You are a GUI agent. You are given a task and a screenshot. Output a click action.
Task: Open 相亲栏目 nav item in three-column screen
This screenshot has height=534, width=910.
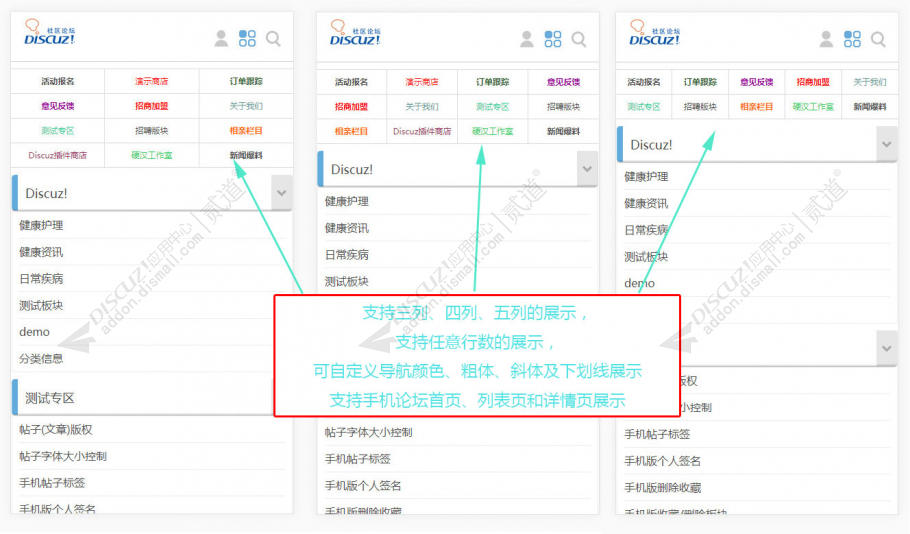click(246, 131)
